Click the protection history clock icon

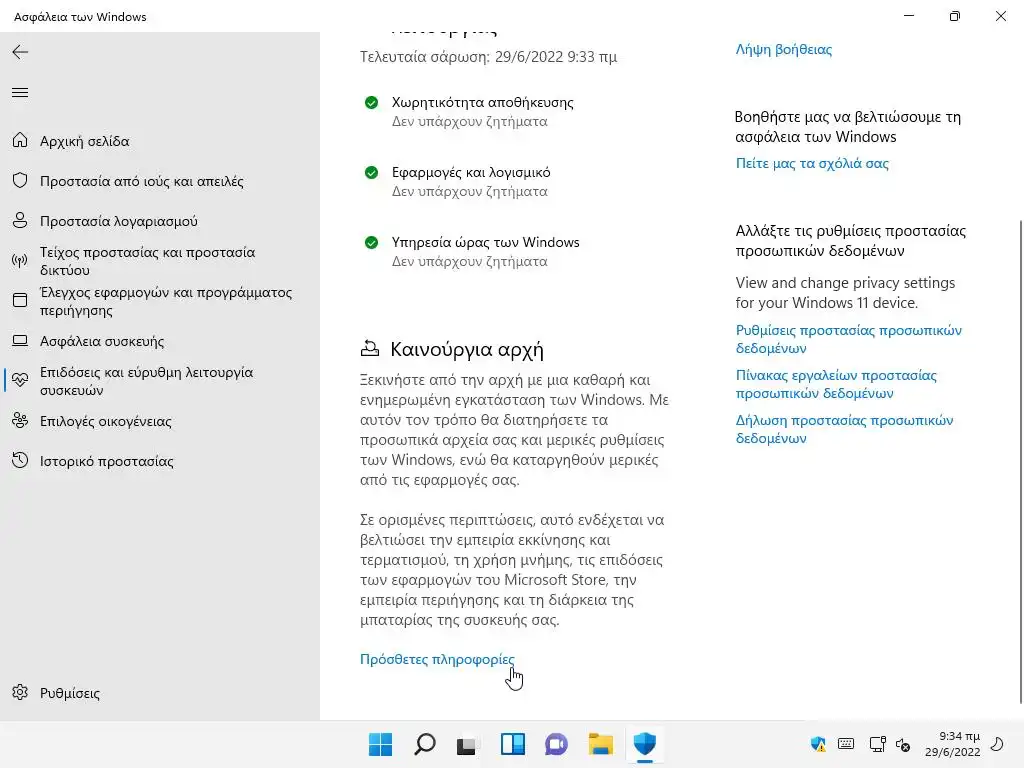[x=20, y=460]
